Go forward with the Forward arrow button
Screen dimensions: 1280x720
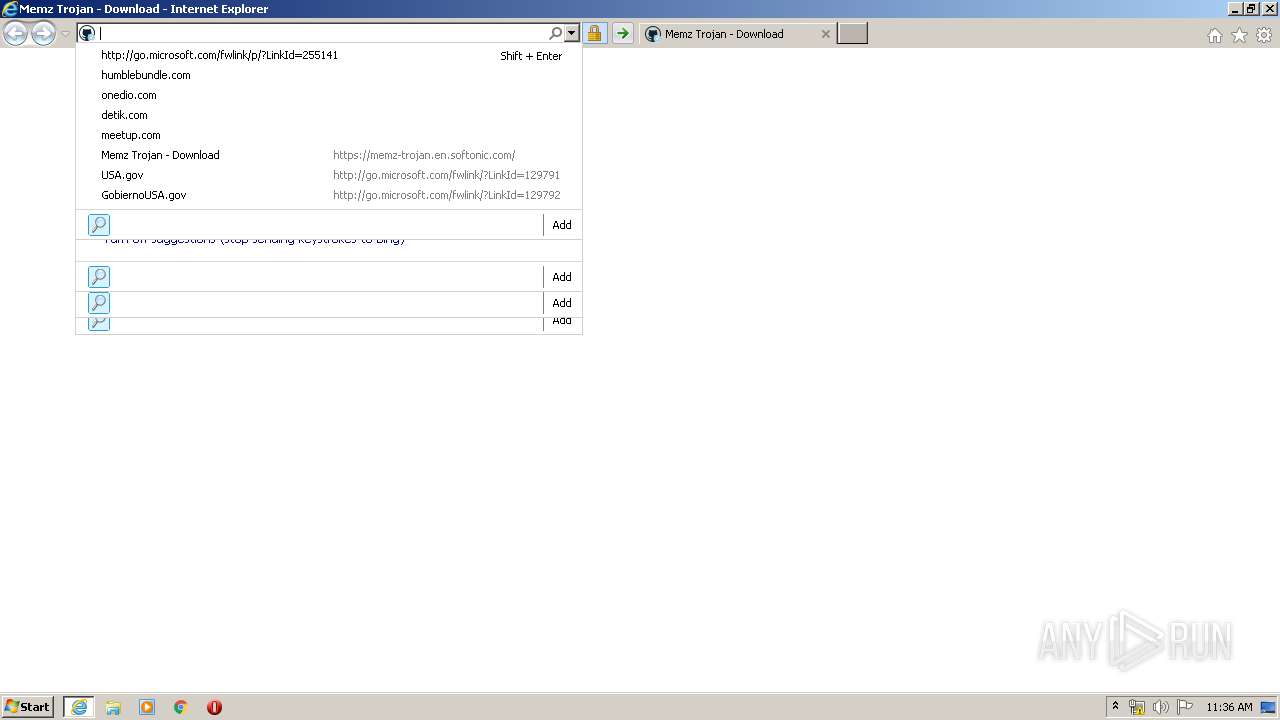pyautogui.click(x=43, y=34)
